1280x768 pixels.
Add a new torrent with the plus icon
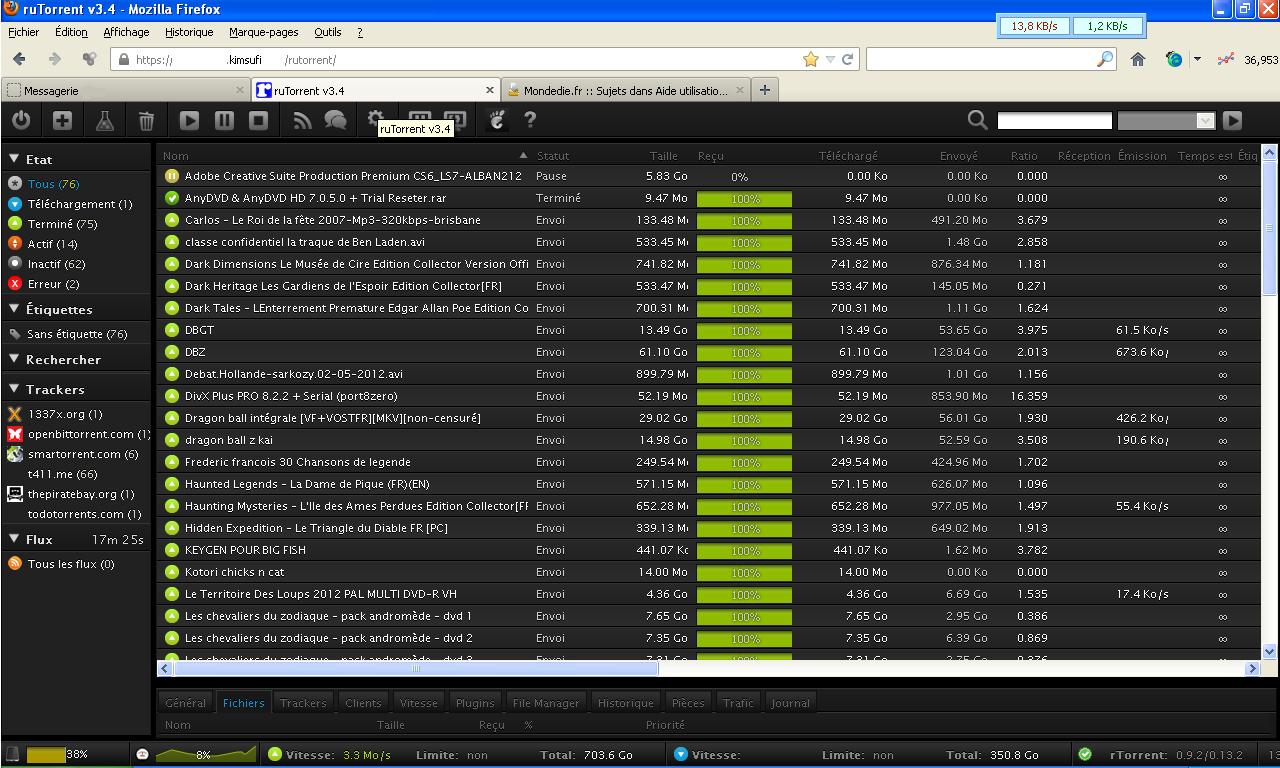click(x=62, y=120)
